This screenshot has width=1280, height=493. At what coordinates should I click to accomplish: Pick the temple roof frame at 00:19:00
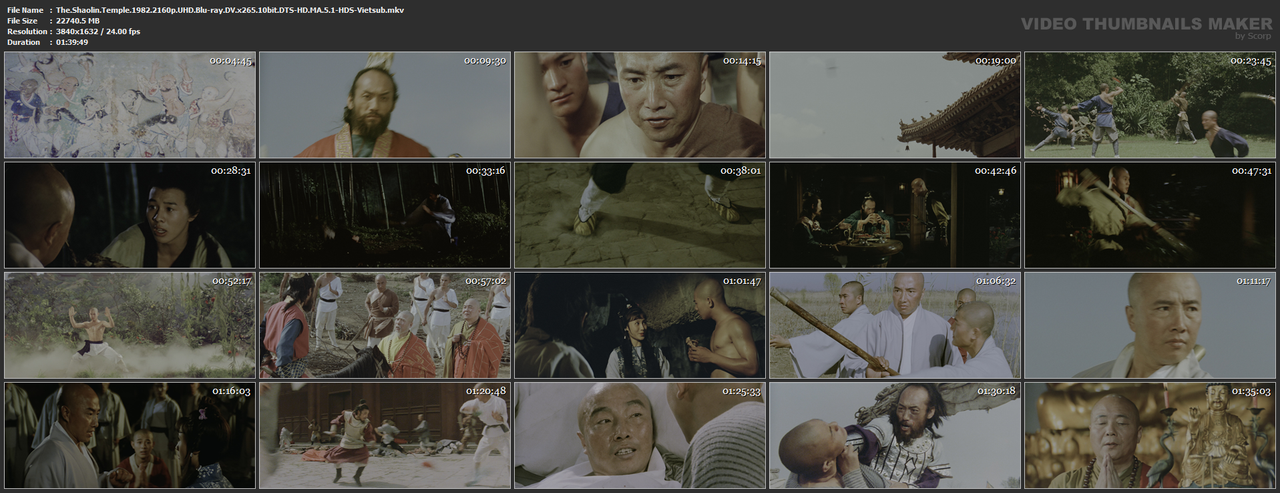tap(895, 105)
